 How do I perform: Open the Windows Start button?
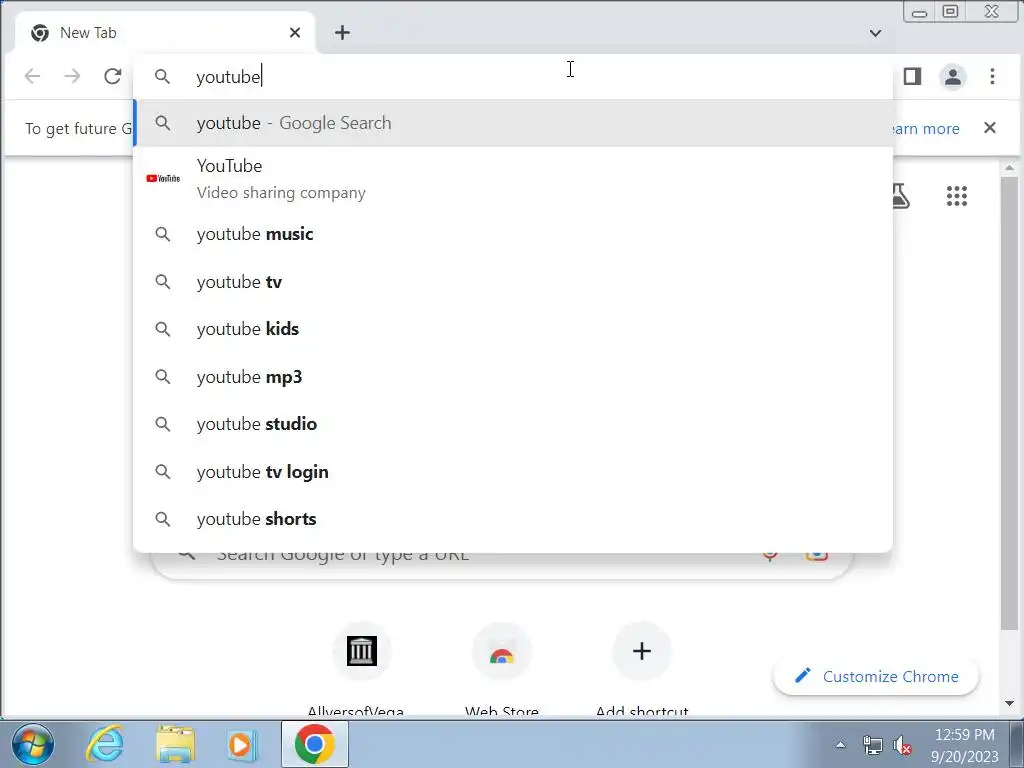(33, 744)
